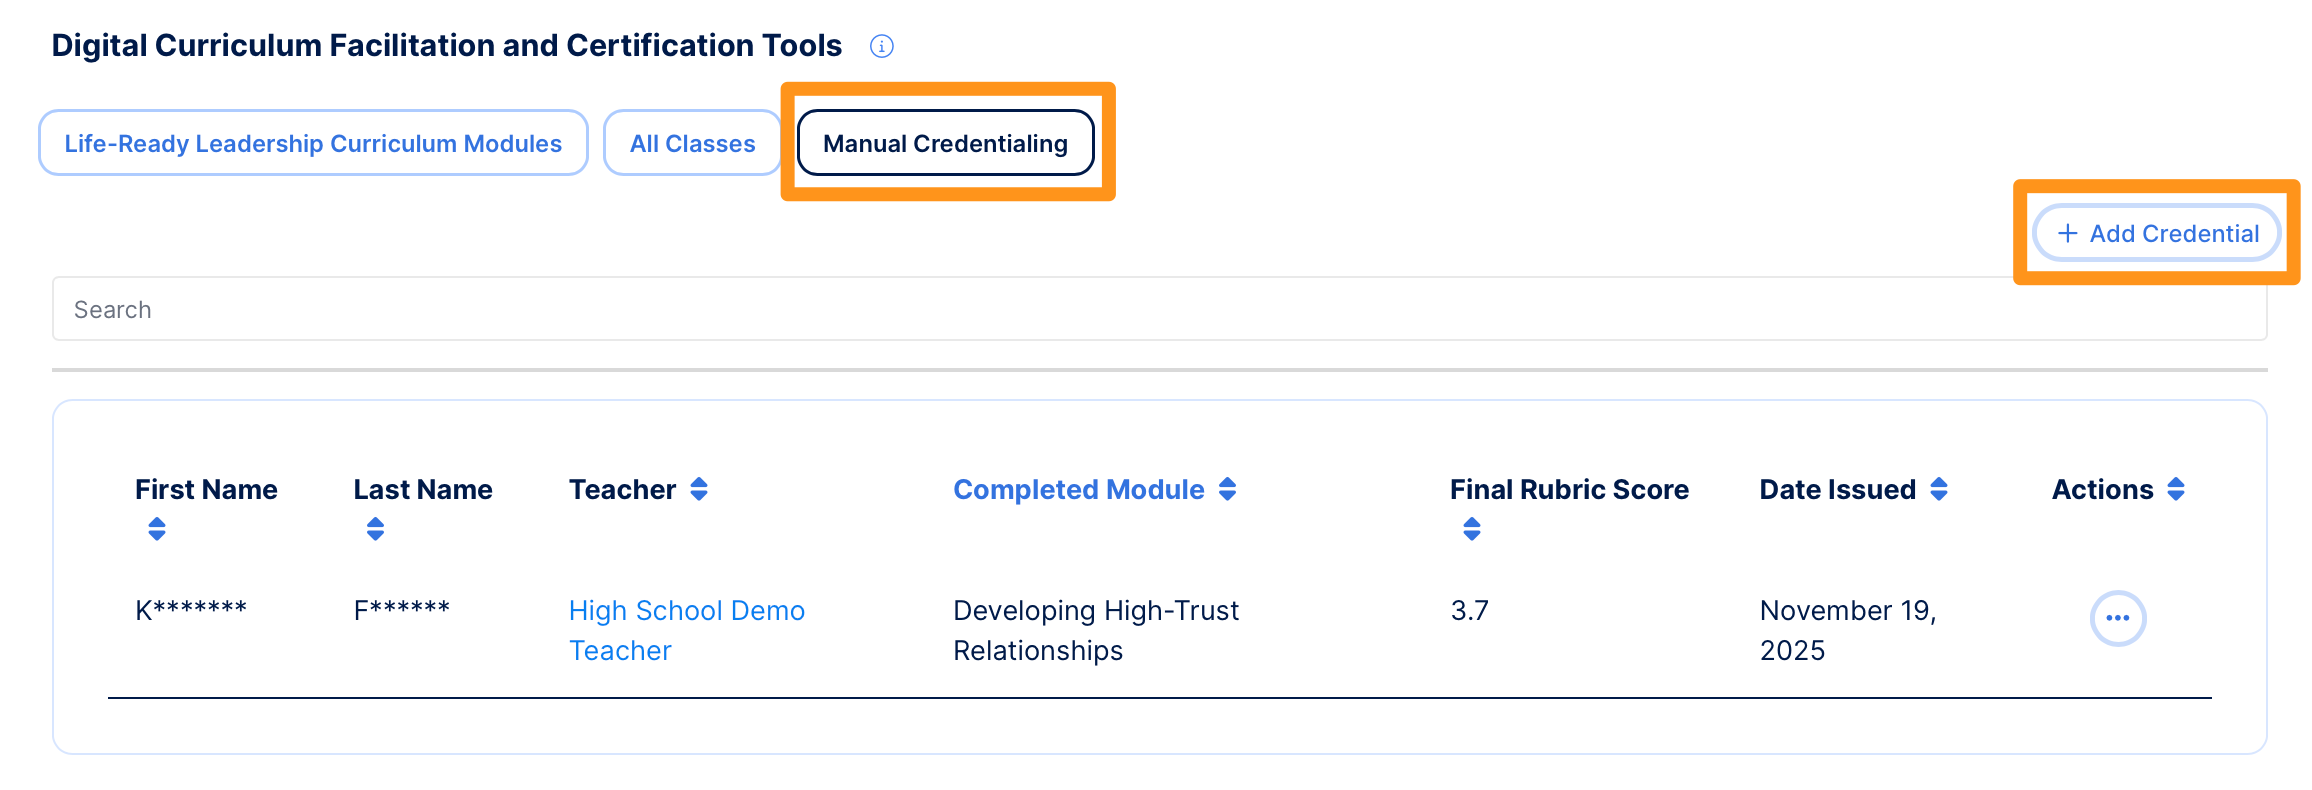Select the Manual Credentialing tab
Viewport: 2312px width, 790px height.
pos(945,143)
